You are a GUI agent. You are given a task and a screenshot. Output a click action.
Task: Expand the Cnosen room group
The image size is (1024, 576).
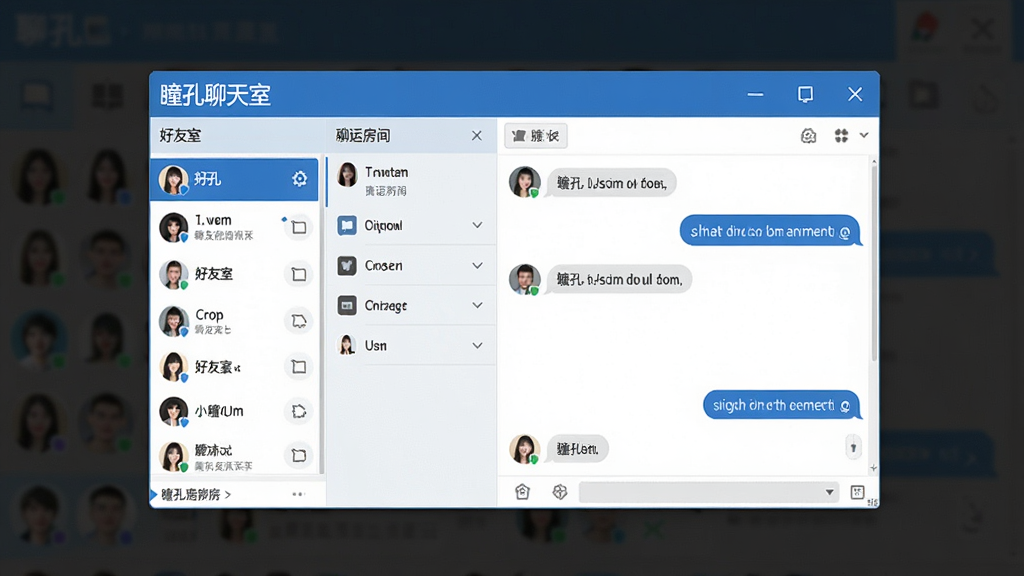[477, 266]
